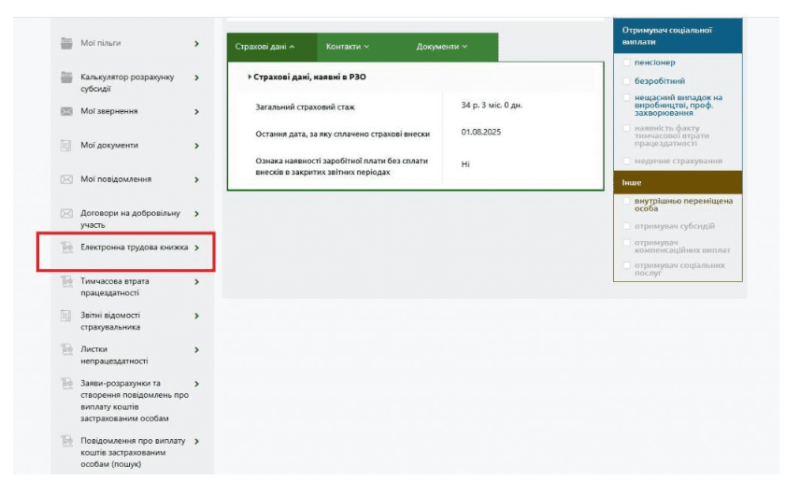Expand the Мої звернення menu arrow
This screenshot has width=800, height=481.
[x=196, y=111]
